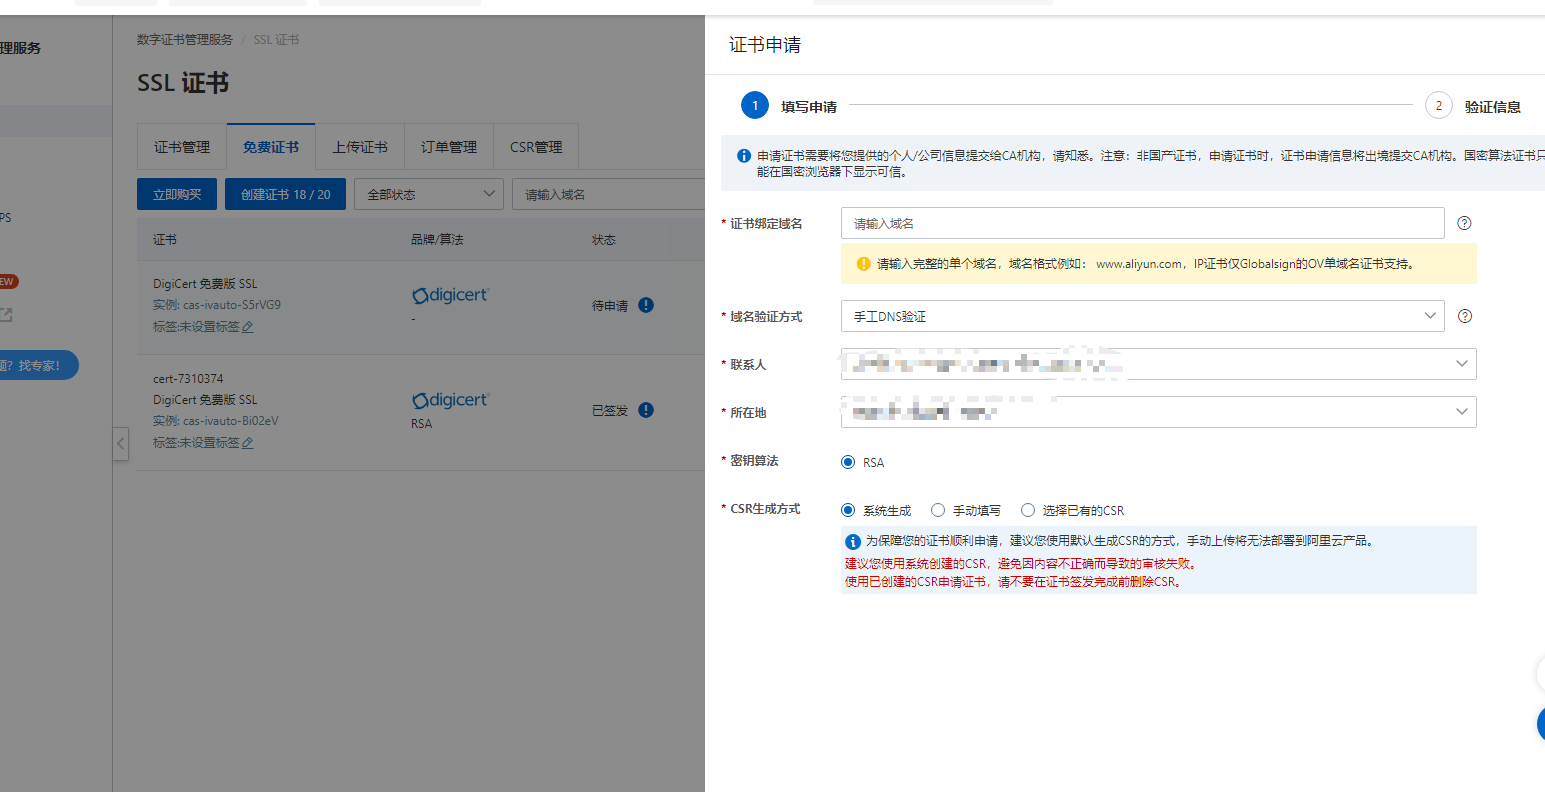Focus the 证书绑定域名 input field
The width and height of the screenshot is (1545, 792).
coord(1142,223)
